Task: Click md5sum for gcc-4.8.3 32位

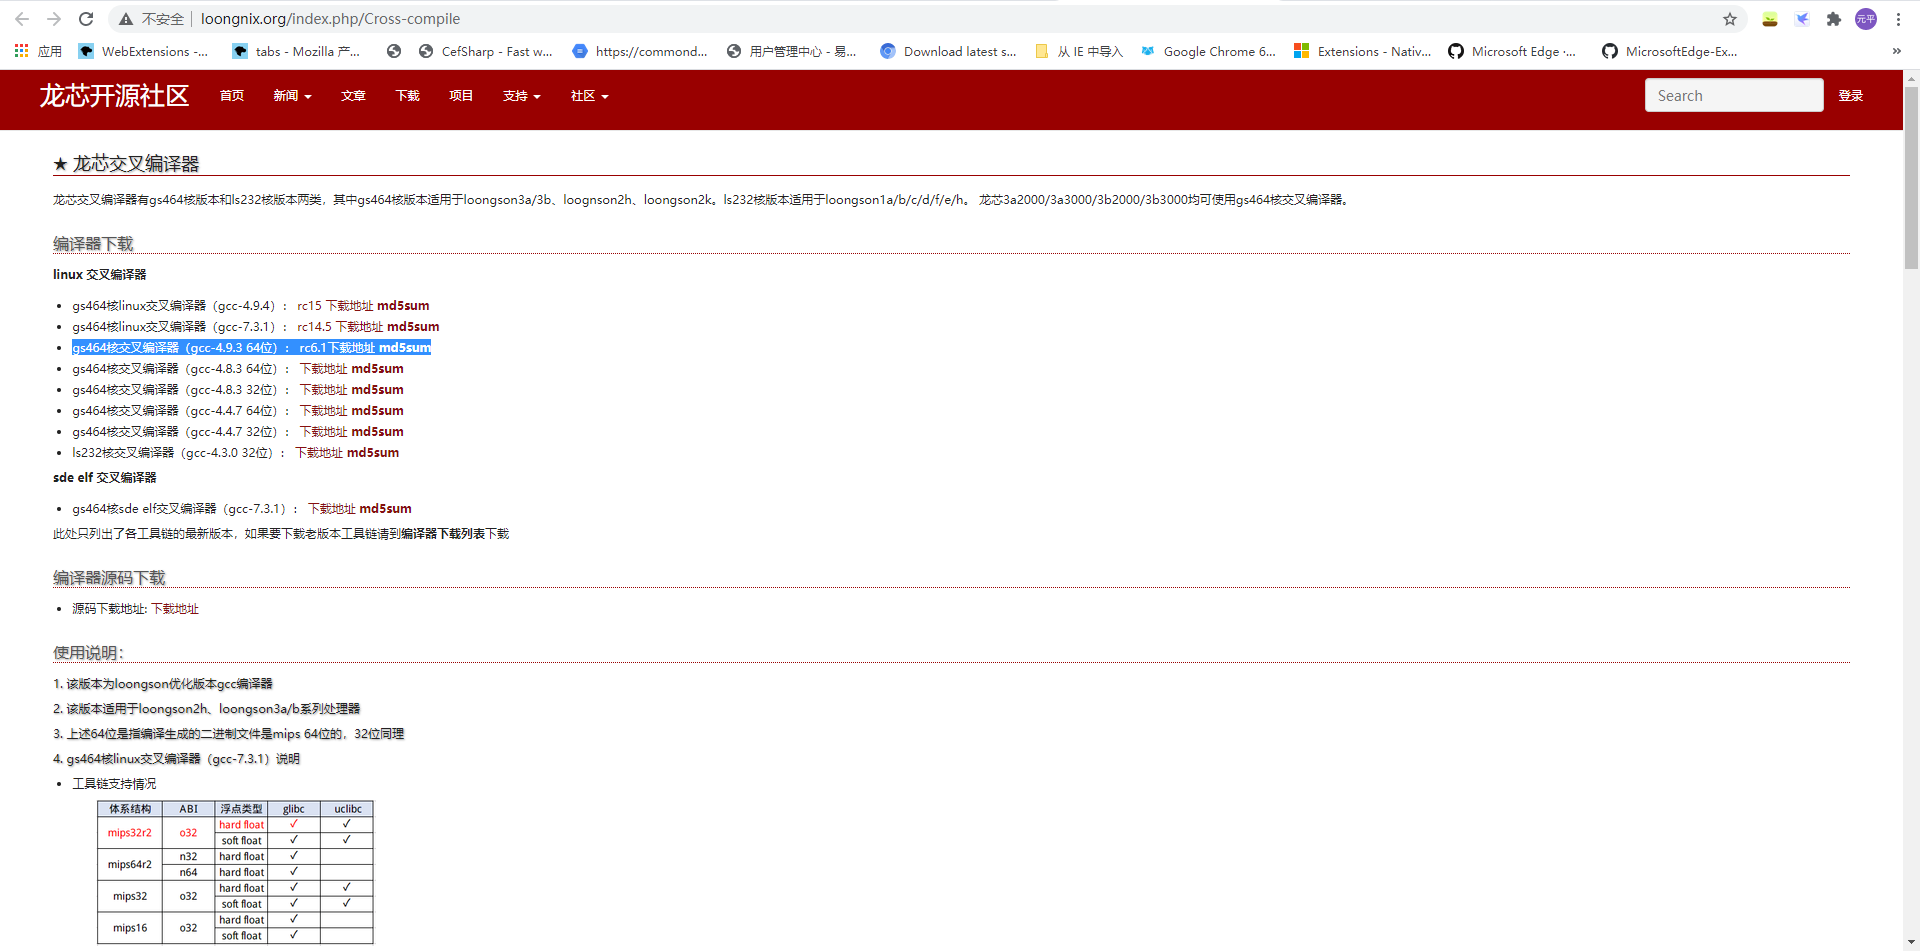Action: pyautogui.click(x=378, y=390)
